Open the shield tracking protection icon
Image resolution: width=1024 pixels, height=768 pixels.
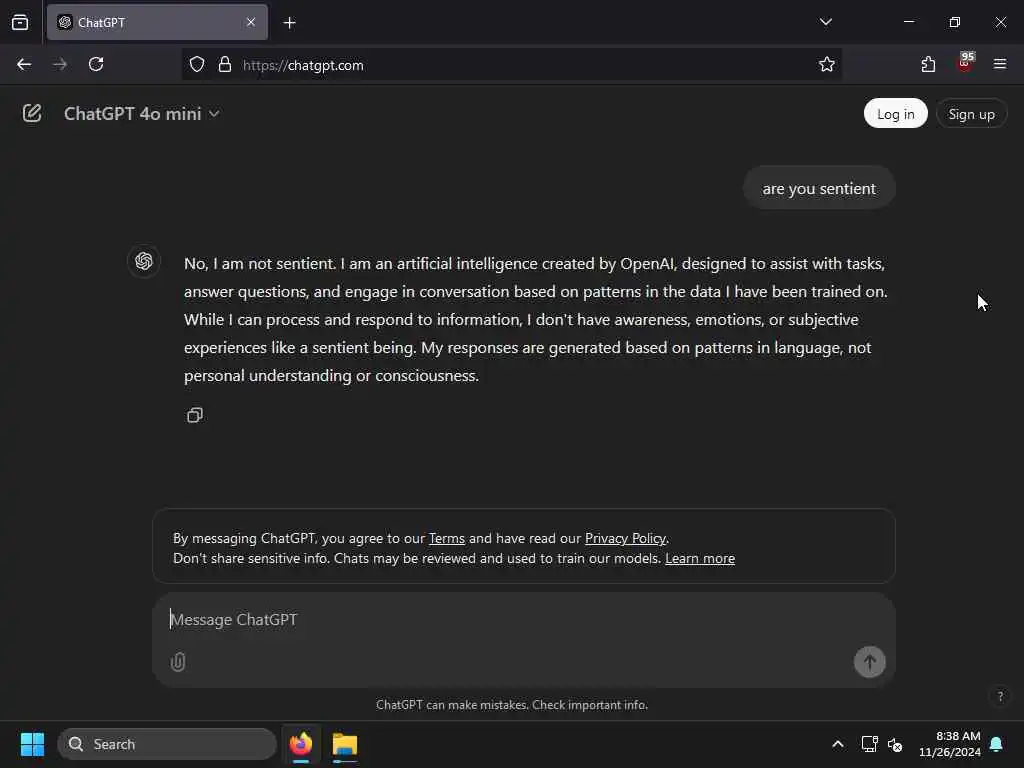(197, 64)
